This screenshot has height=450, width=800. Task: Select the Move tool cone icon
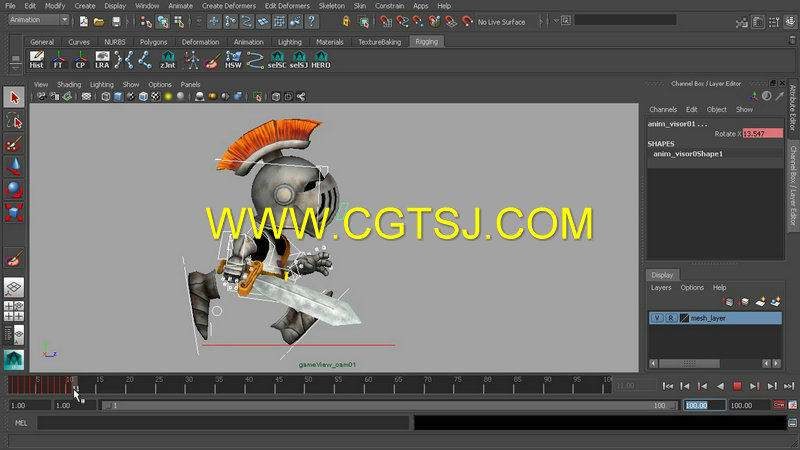coord(14,167)
